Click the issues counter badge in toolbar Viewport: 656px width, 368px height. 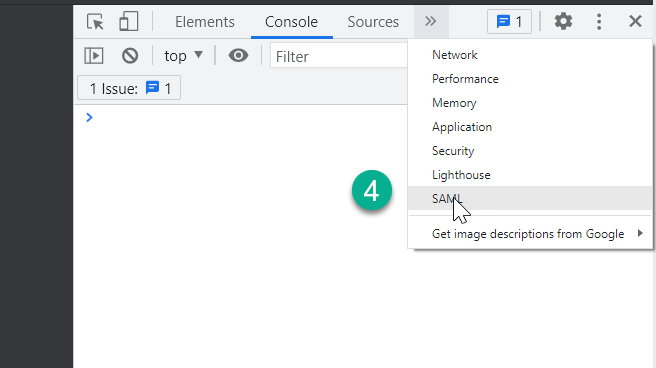[x=509, y=21]
